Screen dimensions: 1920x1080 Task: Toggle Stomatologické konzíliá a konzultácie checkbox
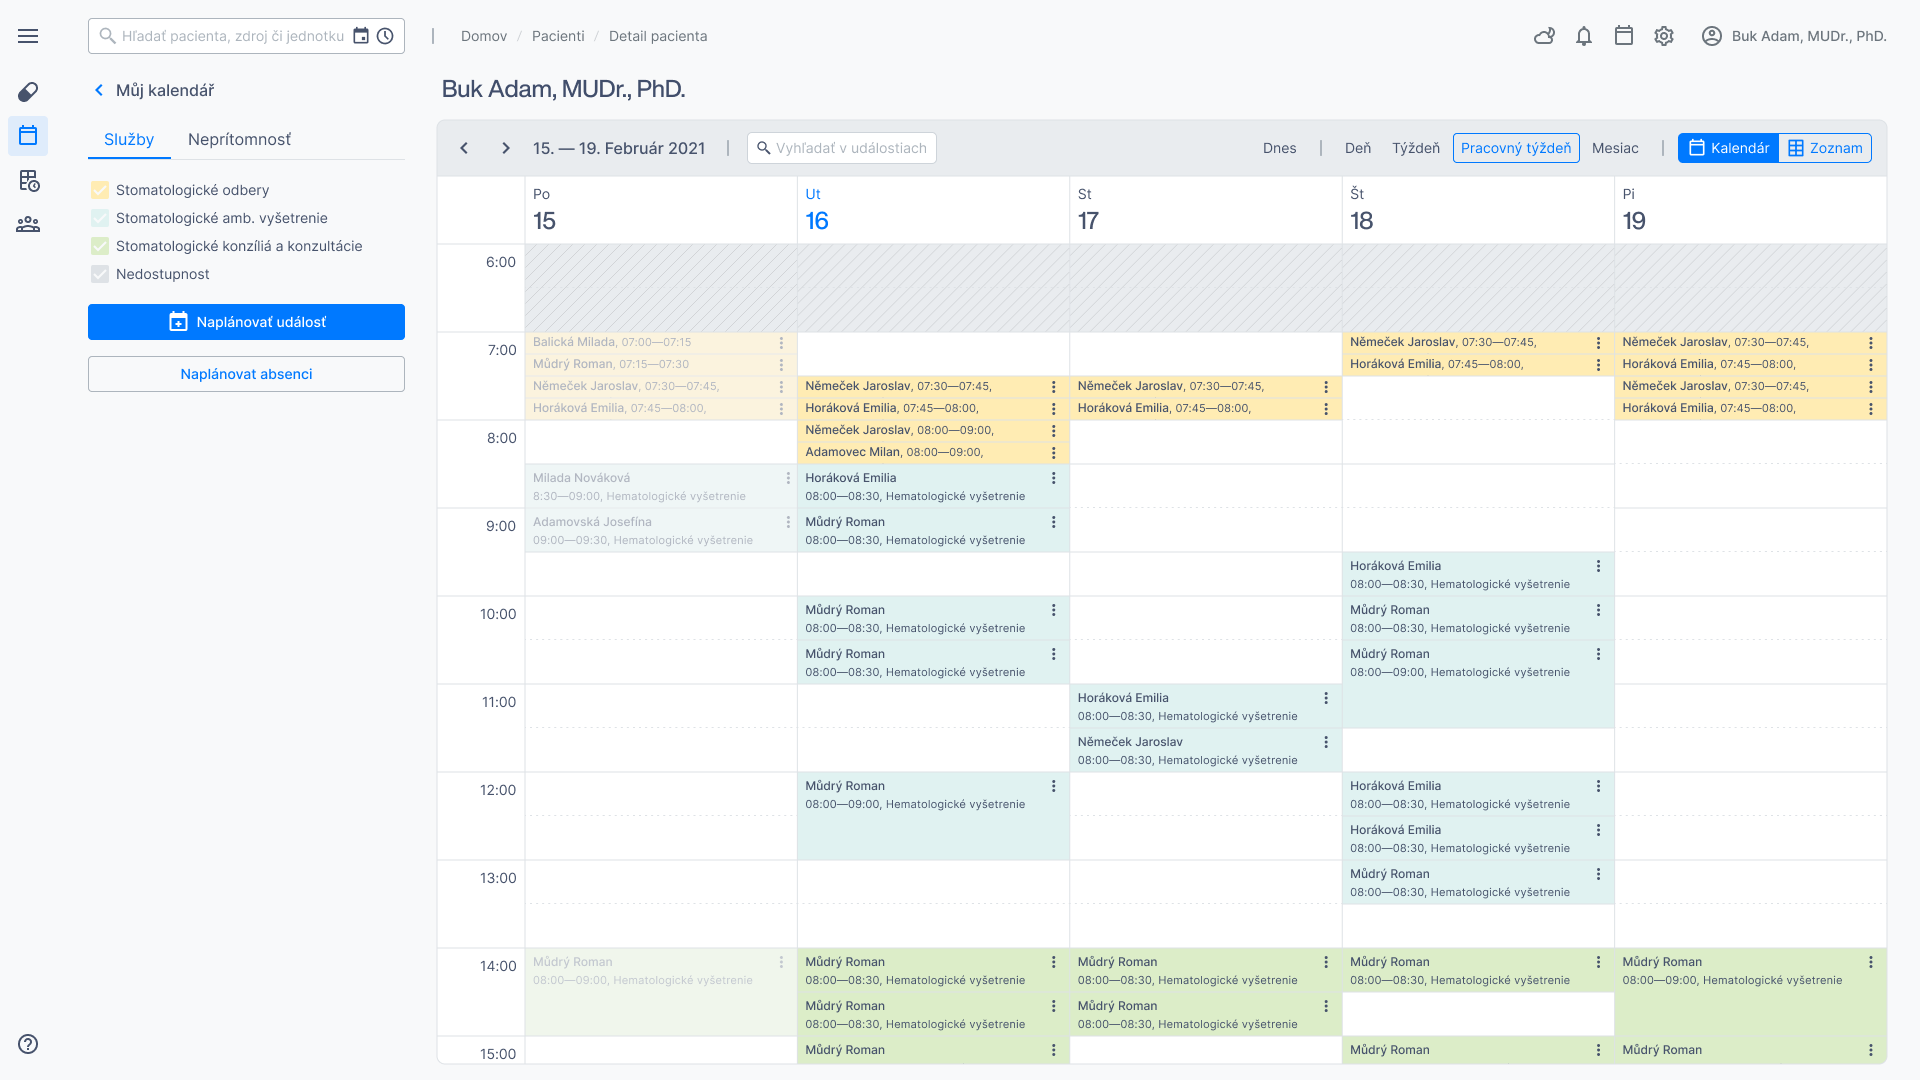click(100, 246)
